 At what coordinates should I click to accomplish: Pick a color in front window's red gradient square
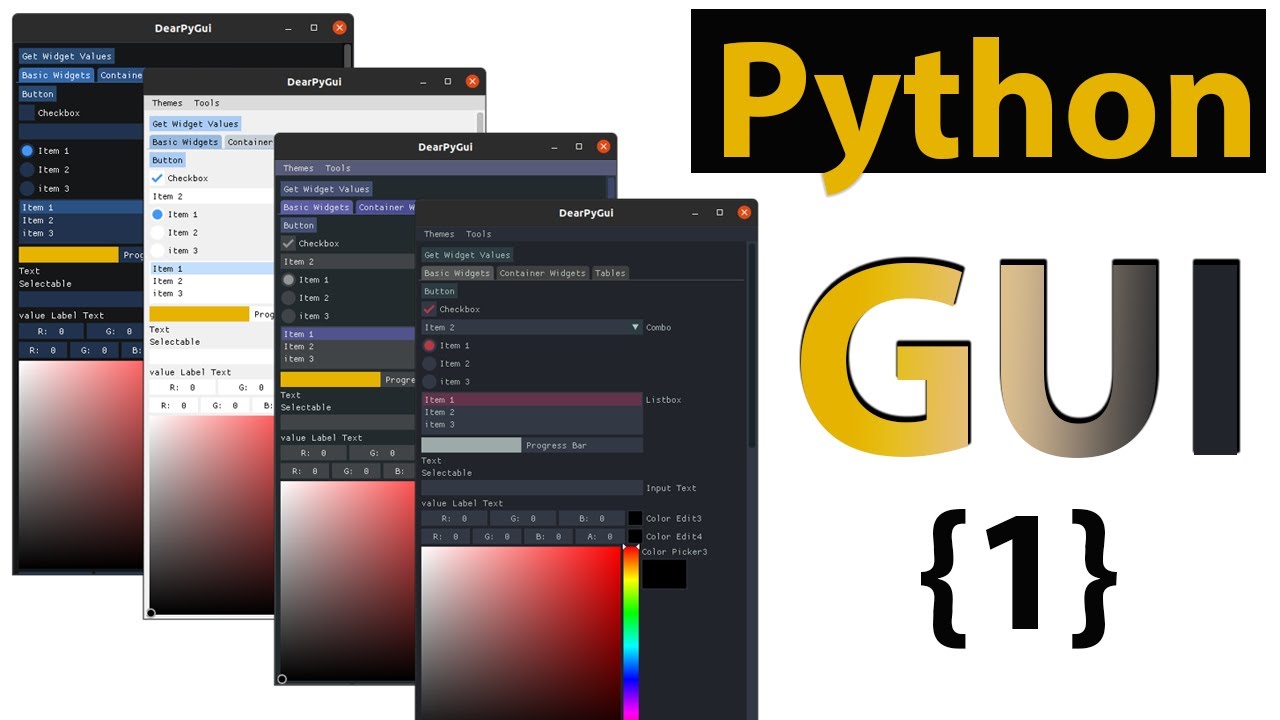coord(521,632)
